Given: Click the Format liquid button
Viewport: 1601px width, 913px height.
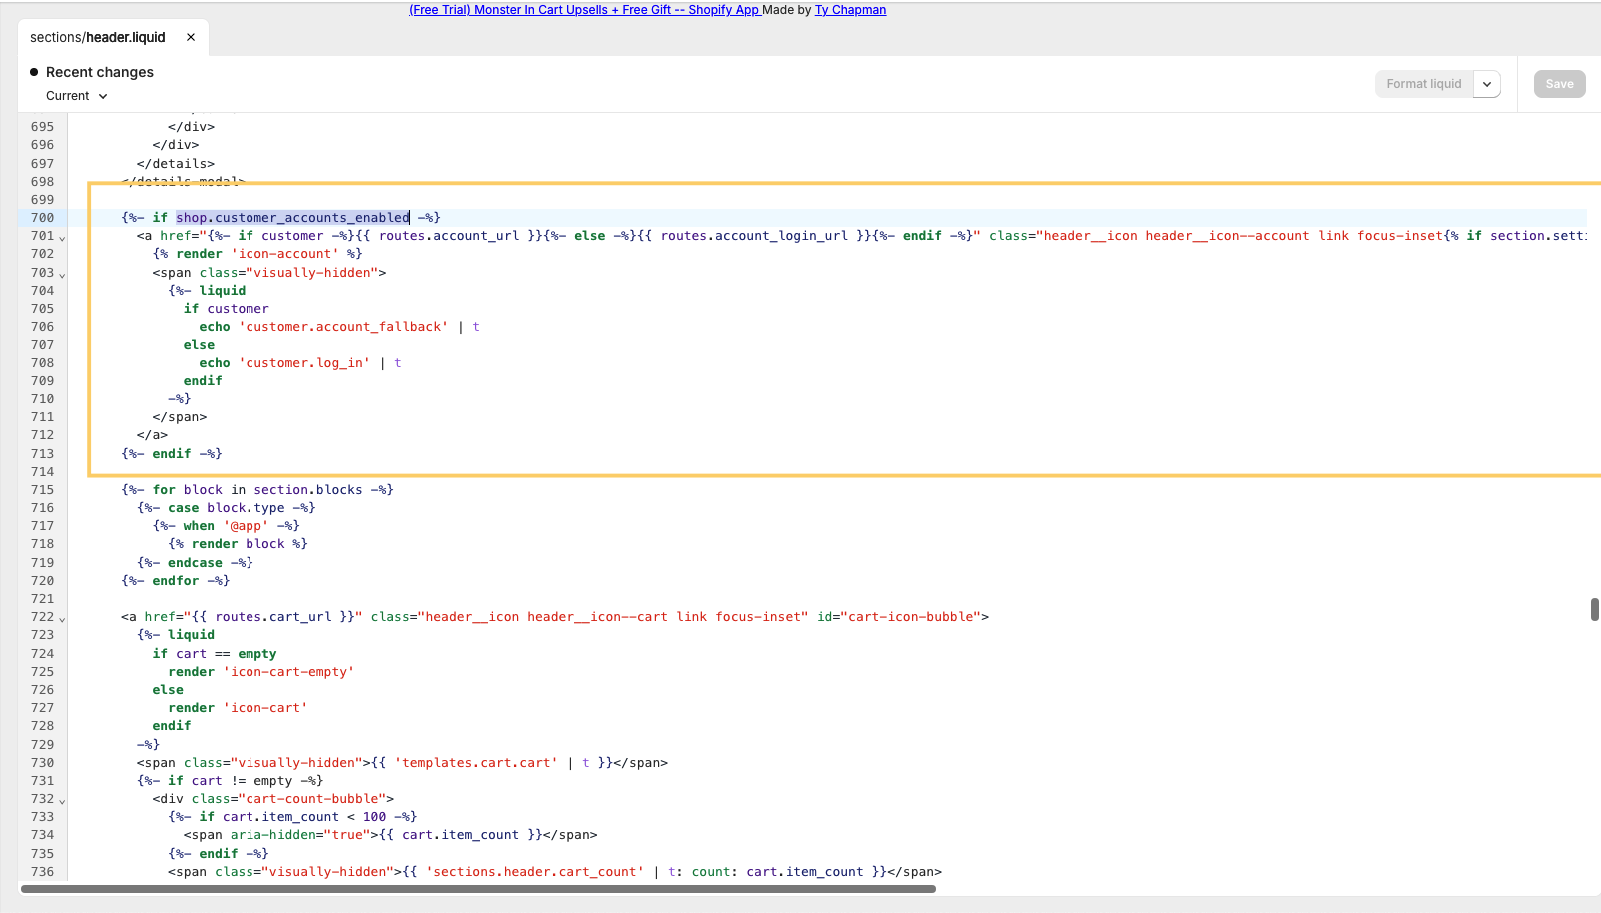Looking at the screenshot, I should click(x=1423, y=84).
